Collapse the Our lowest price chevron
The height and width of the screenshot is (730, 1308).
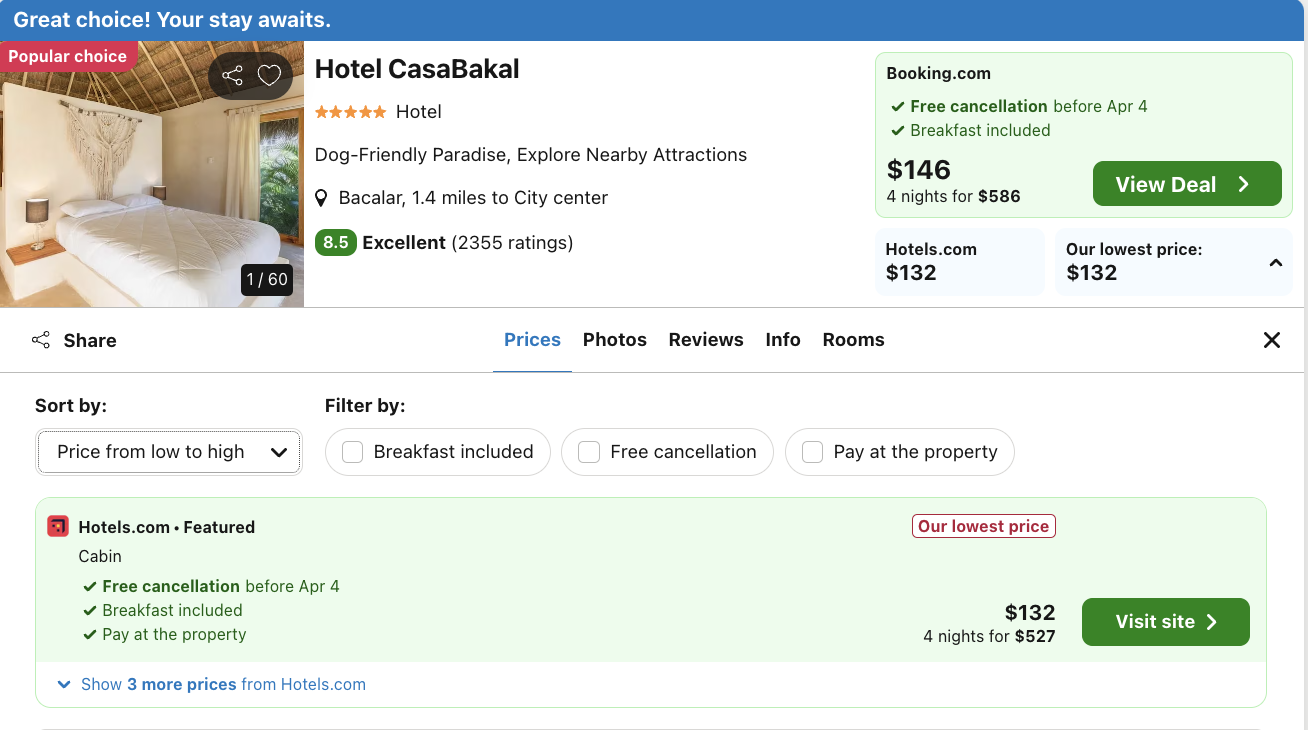(1276, 263)
